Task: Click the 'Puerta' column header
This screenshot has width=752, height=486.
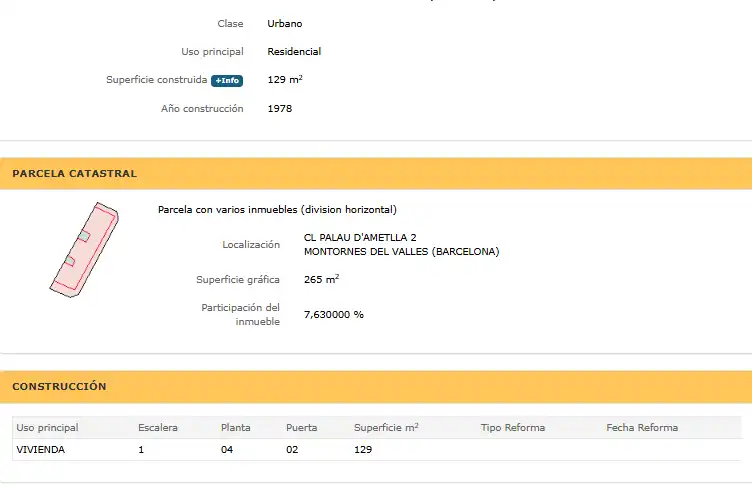Action: [x=302, y=427]
